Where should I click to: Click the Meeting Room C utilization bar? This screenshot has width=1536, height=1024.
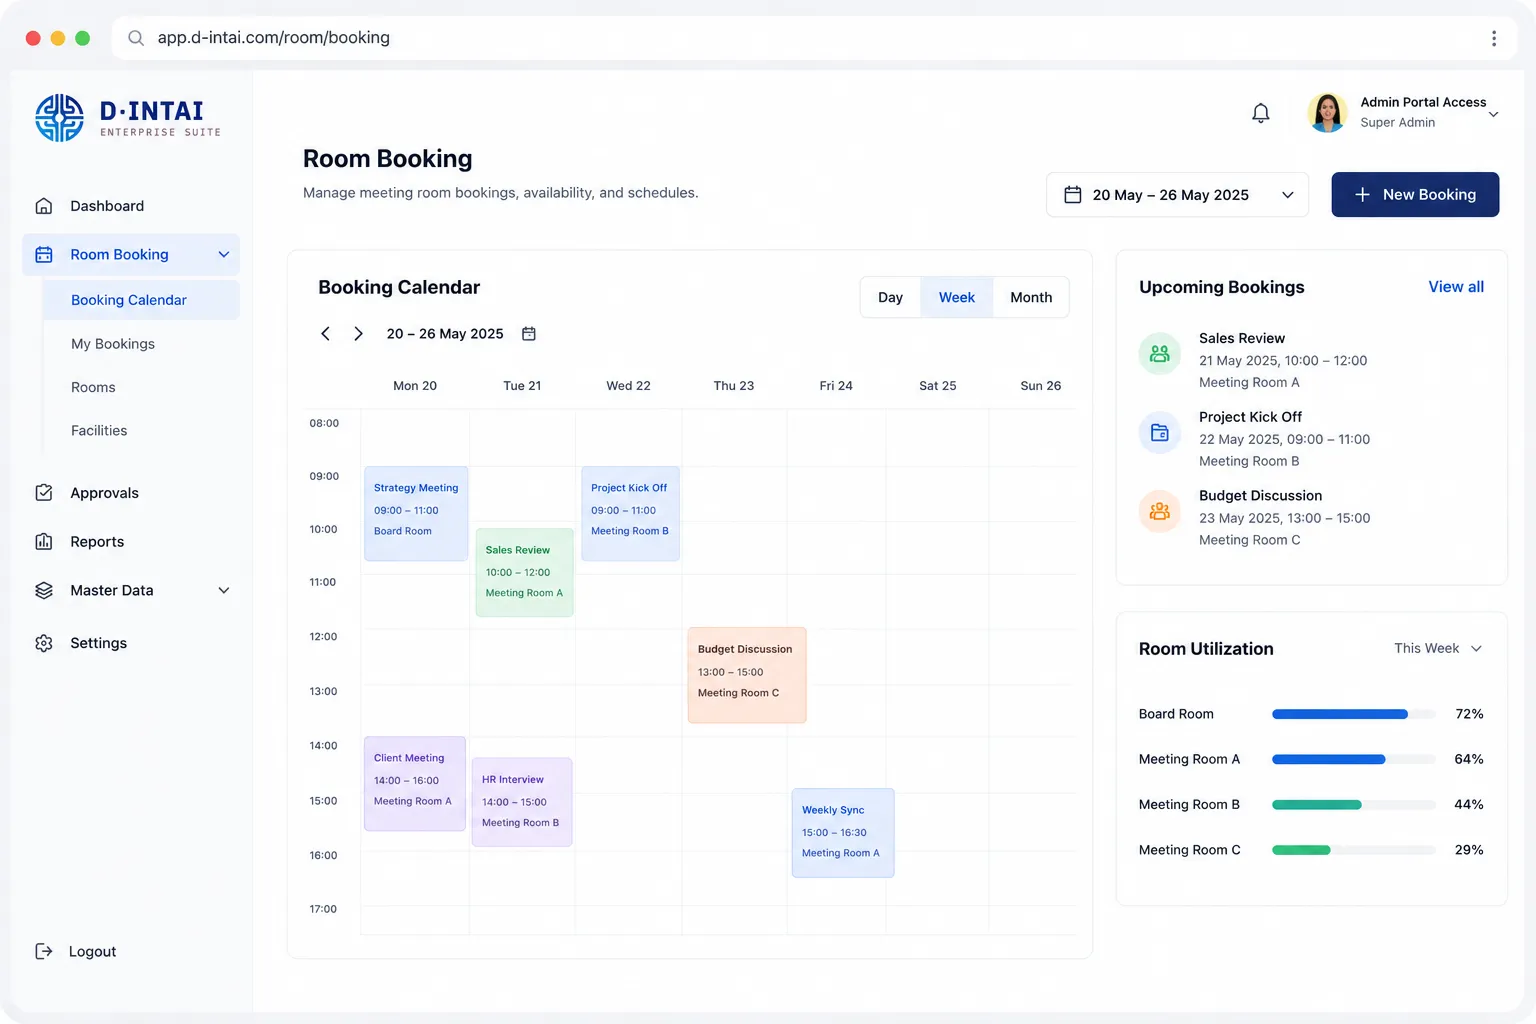pos(1354,850)
